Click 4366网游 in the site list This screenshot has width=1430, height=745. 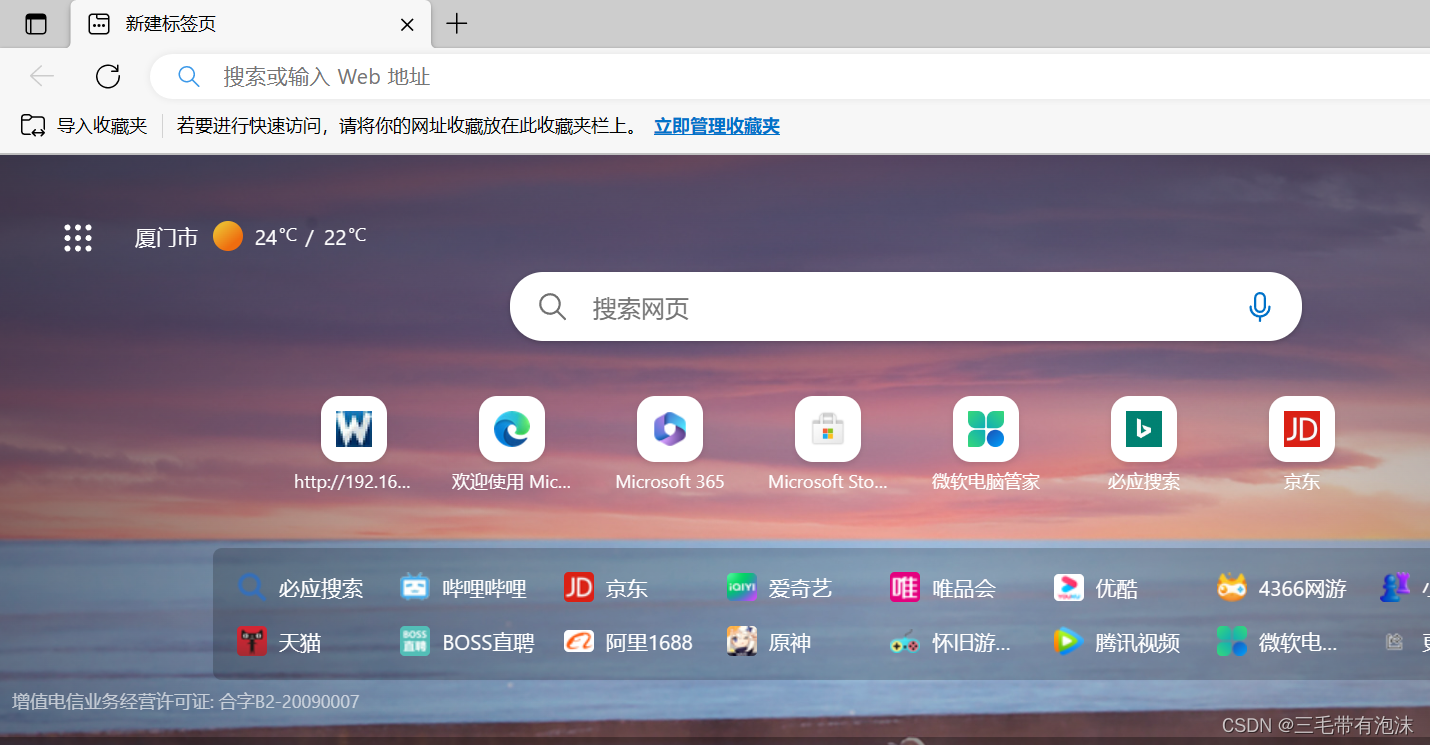(x=1282, y=588)
